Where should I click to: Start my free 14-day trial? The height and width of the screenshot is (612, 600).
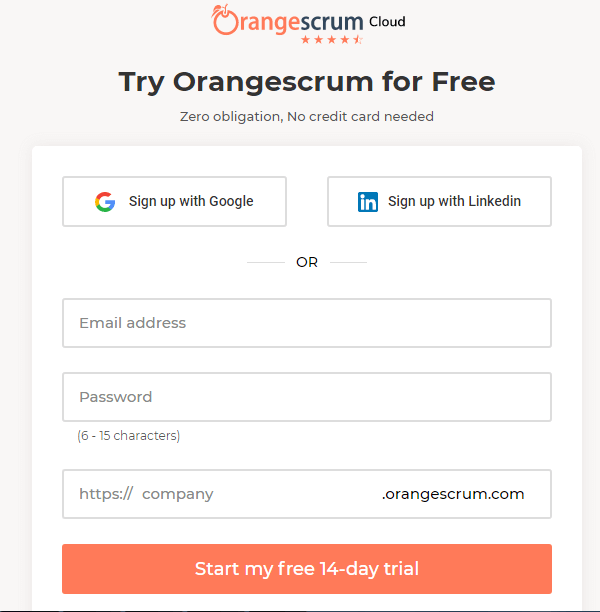(307, 569)
